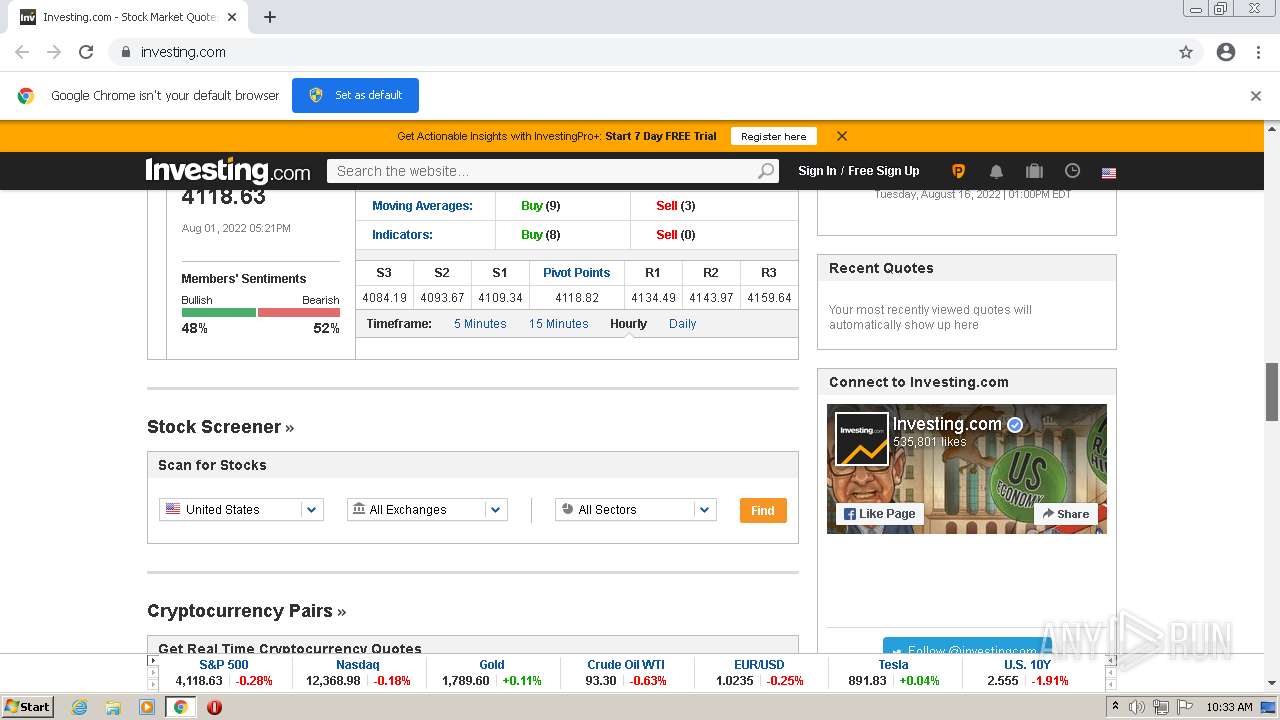
Task: Click the green Bullish sentiment bar
Action: pyautogui.click(x=219, y=312)
